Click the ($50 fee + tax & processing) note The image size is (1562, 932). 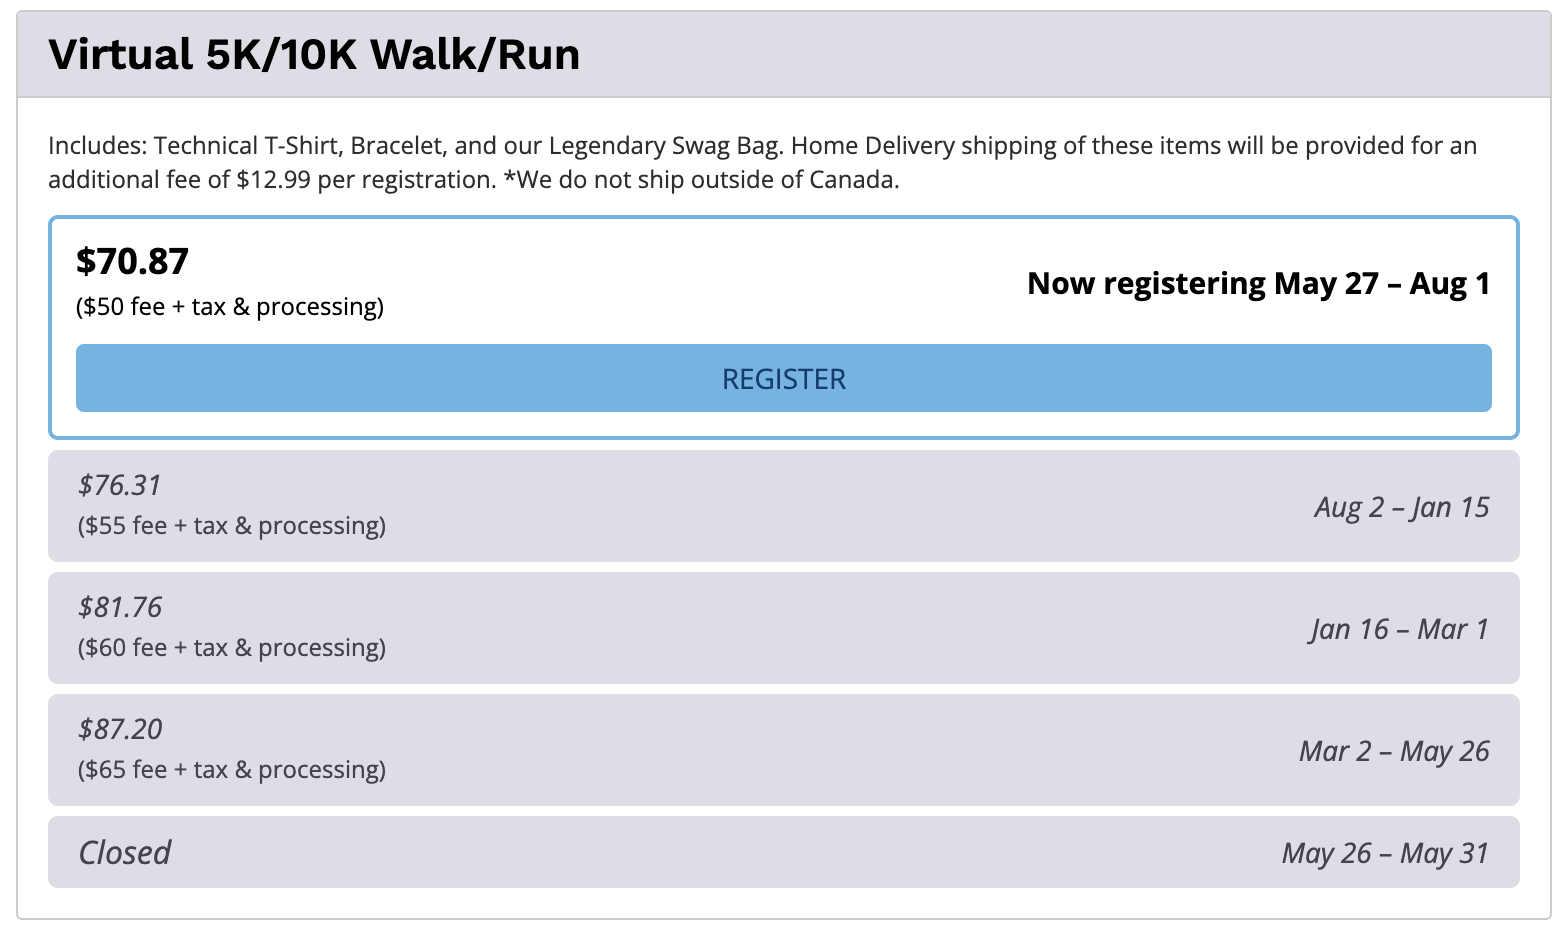click(x=230, y=307)
